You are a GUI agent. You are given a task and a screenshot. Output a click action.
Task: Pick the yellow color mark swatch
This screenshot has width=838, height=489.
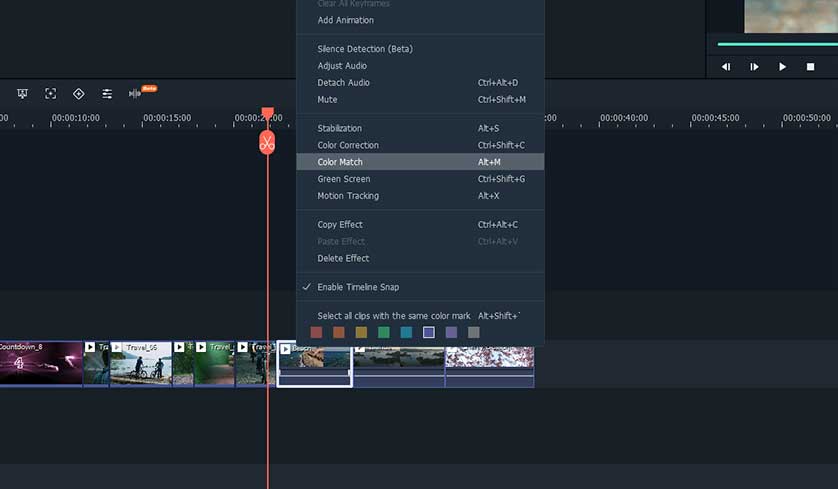[x=361, y=332]
